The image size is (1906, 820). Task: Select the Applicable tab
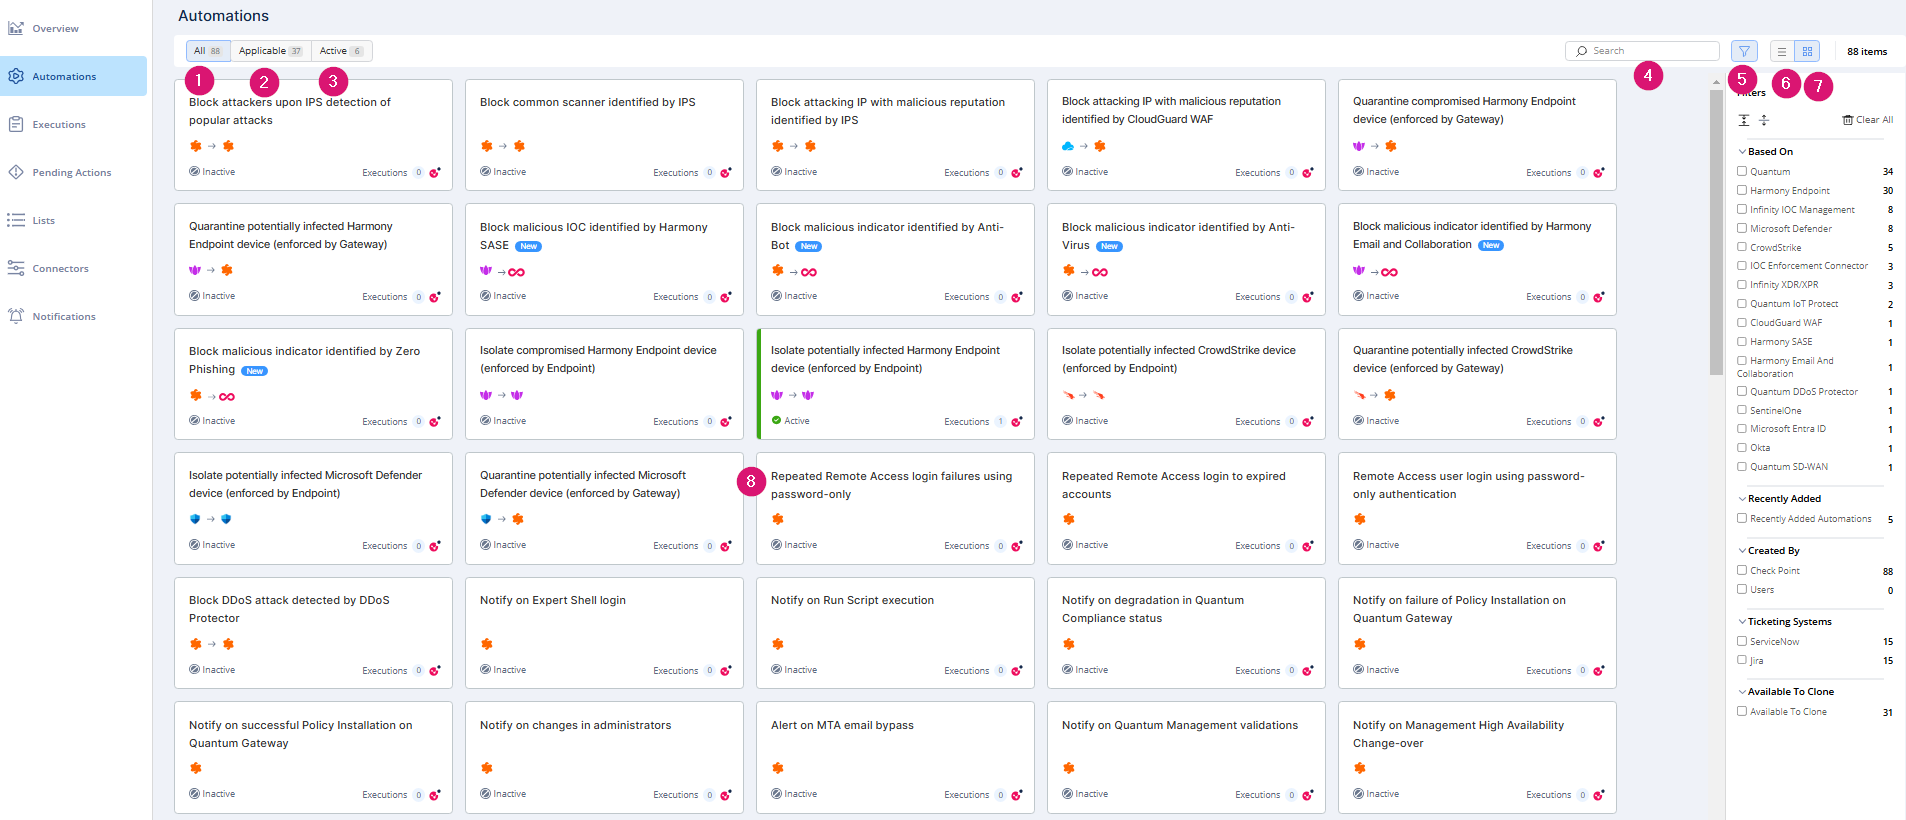[271, 51]
